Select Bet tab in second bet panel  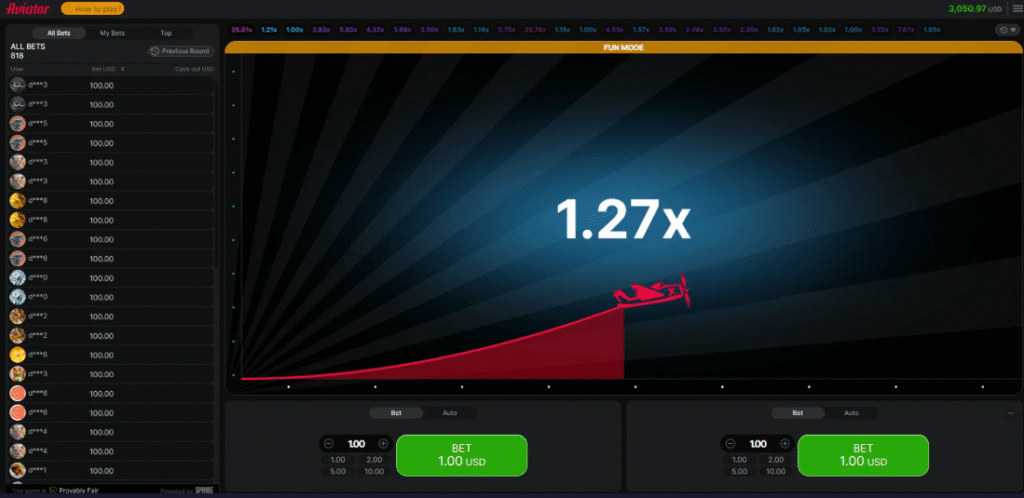(x=798, y=412)
